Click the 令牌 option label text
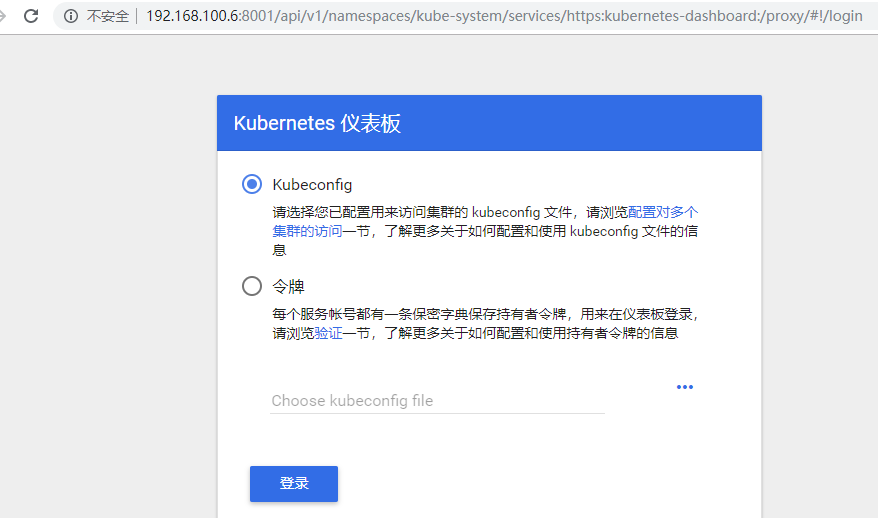 coord(288,287)
